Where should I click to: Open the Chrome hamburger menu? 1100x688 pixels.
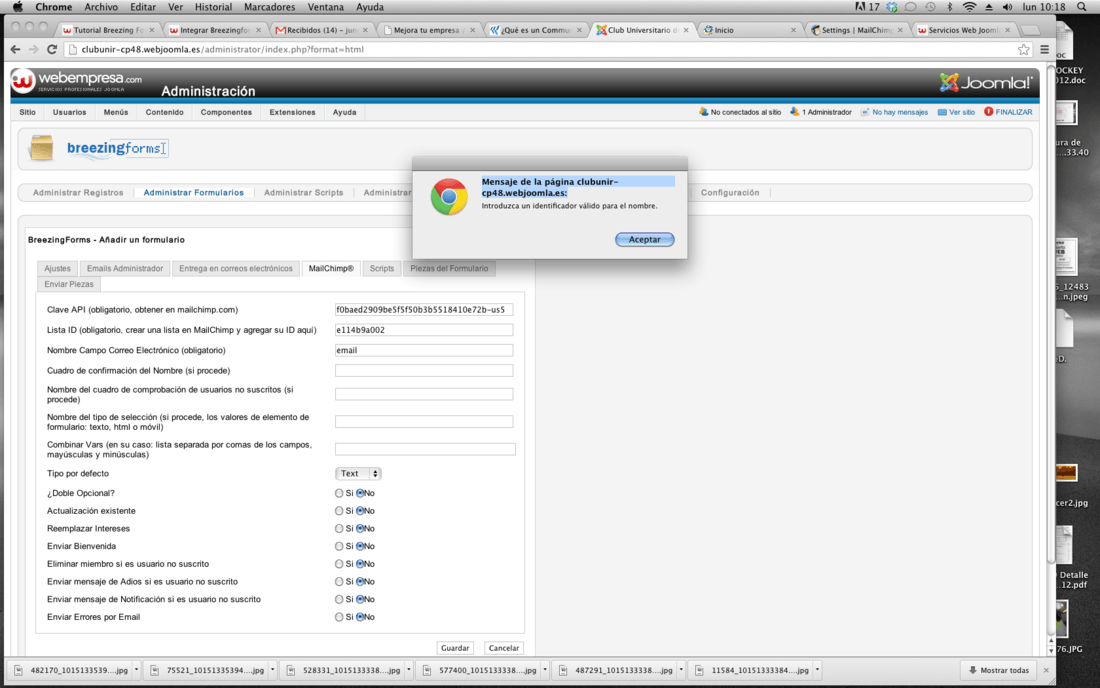1045,50
